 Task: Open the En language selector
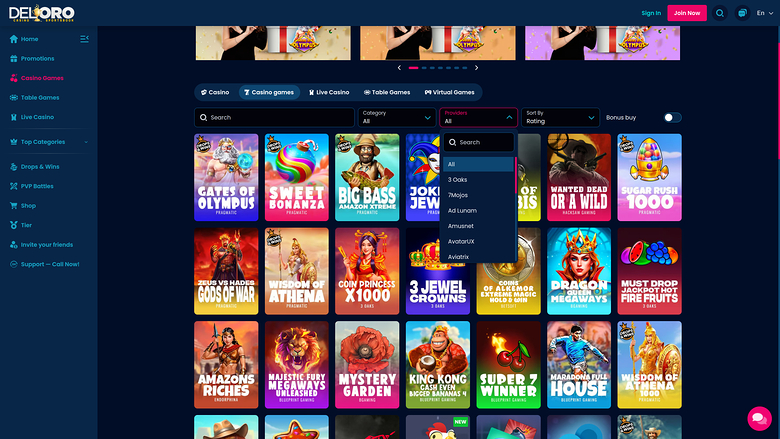(765, 13)
